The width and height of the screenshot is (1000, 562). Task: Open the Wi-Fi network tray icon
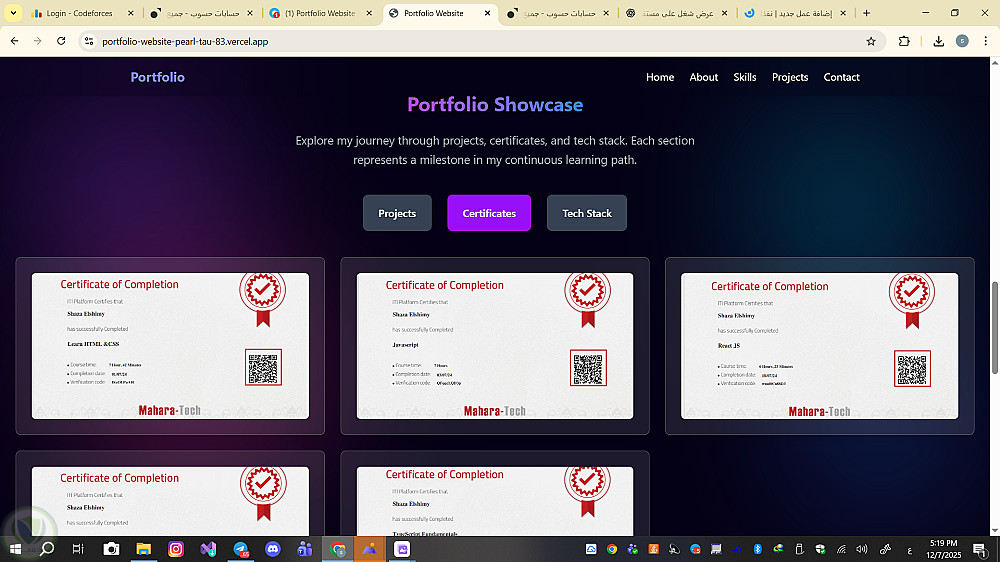(841, 549)
